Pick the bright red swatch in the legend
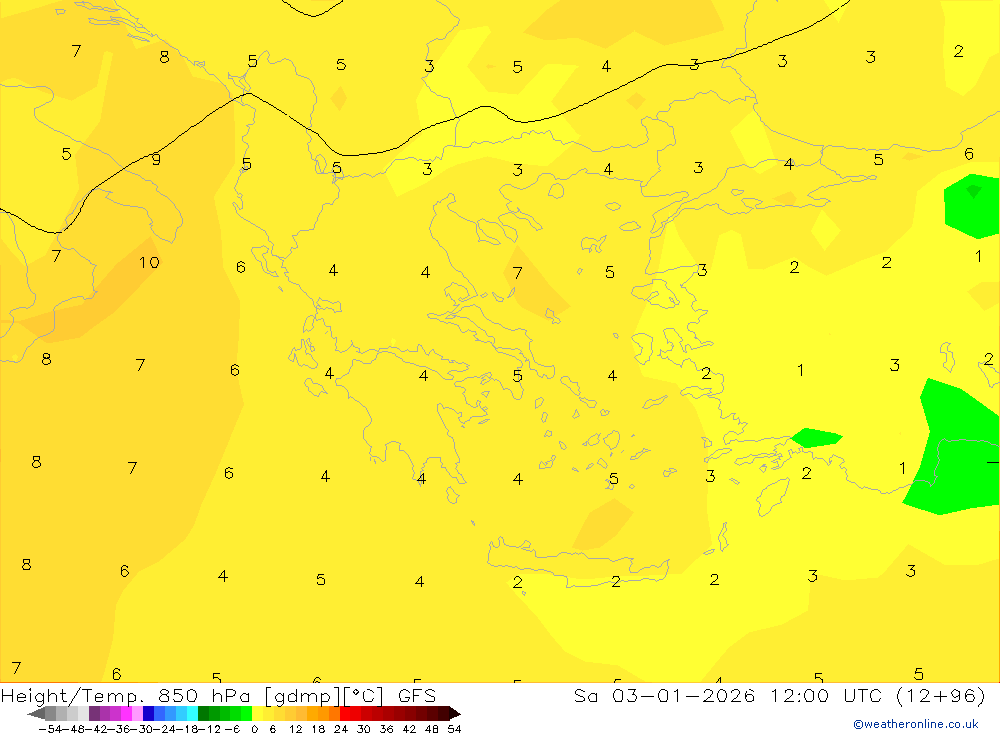This screenshot has height=733, width=1000. (345, 713)
